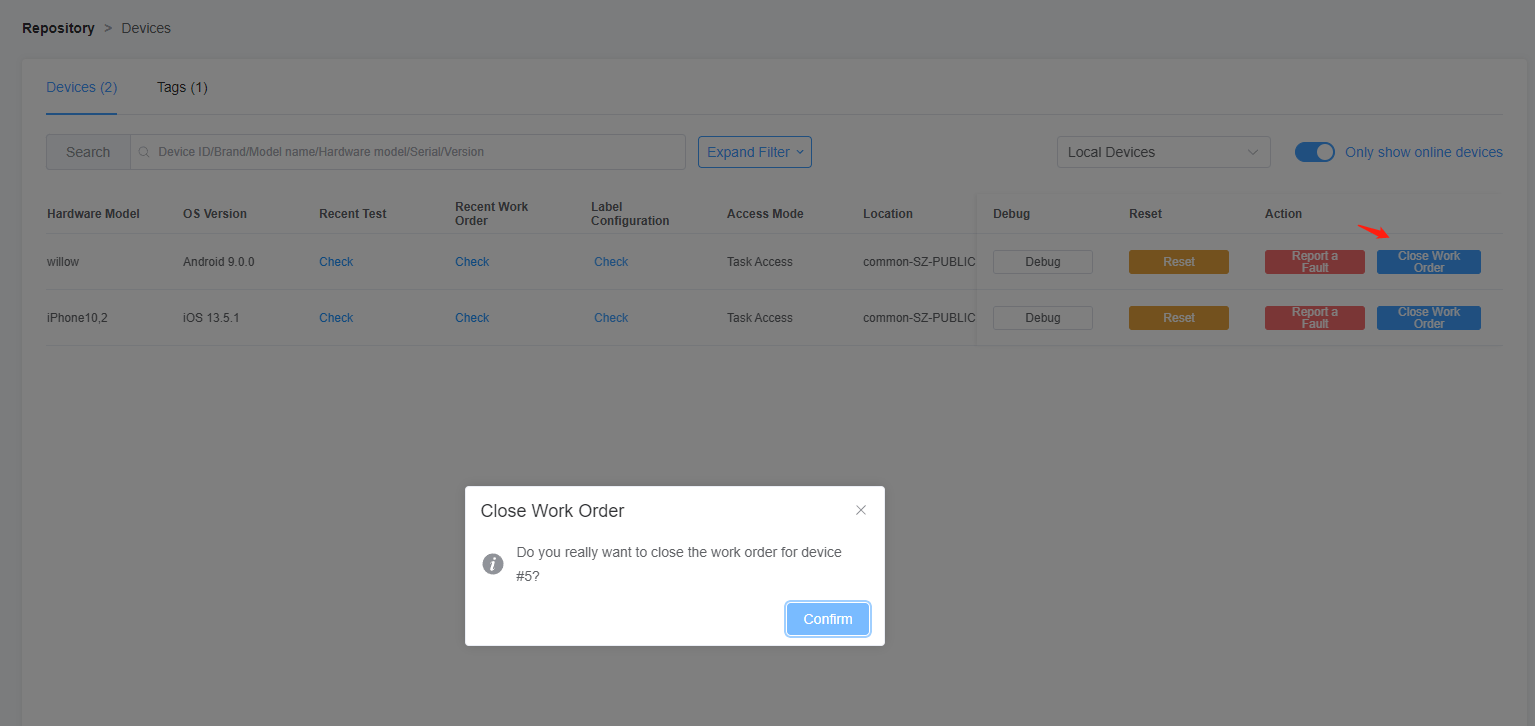
Task: Open Label Configuration Check for willow
Action: (x=611, y=262)
